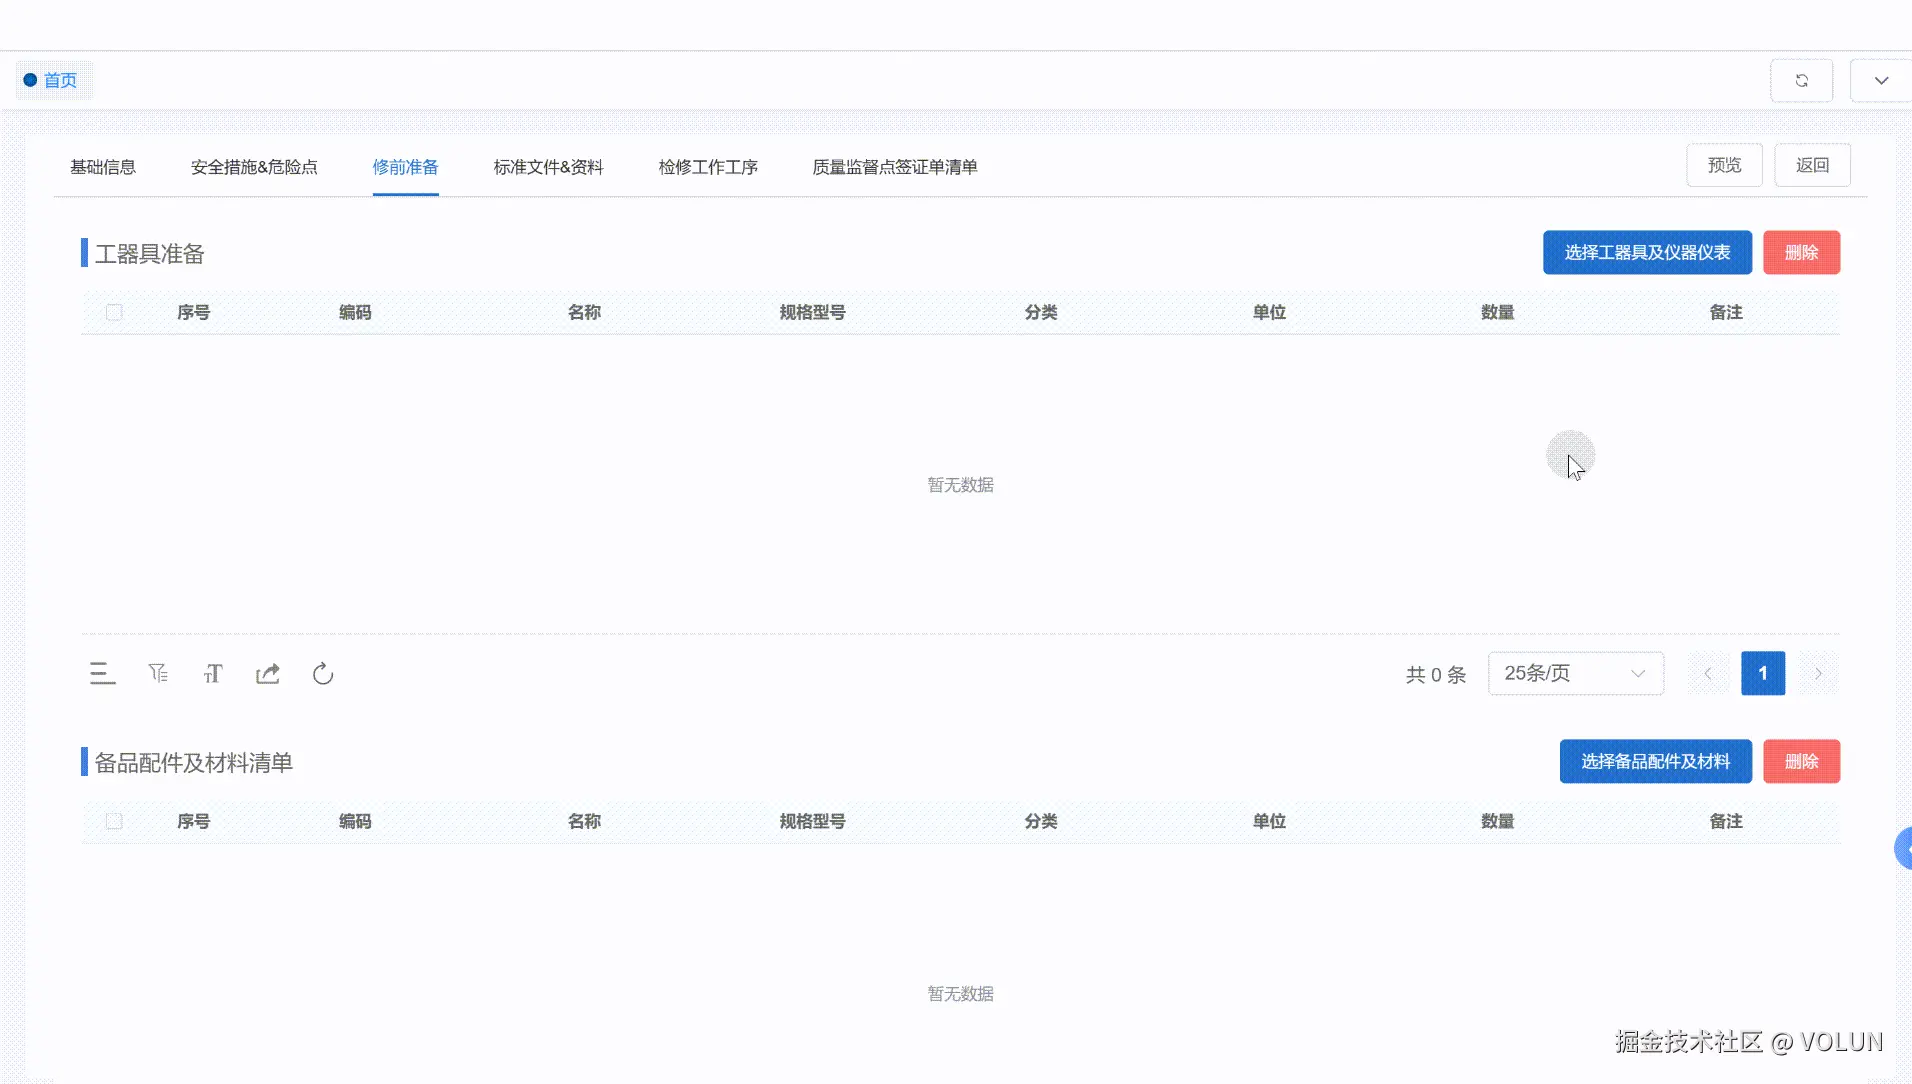
Task: Click the 返回 button
Action: pos(1812,165)
